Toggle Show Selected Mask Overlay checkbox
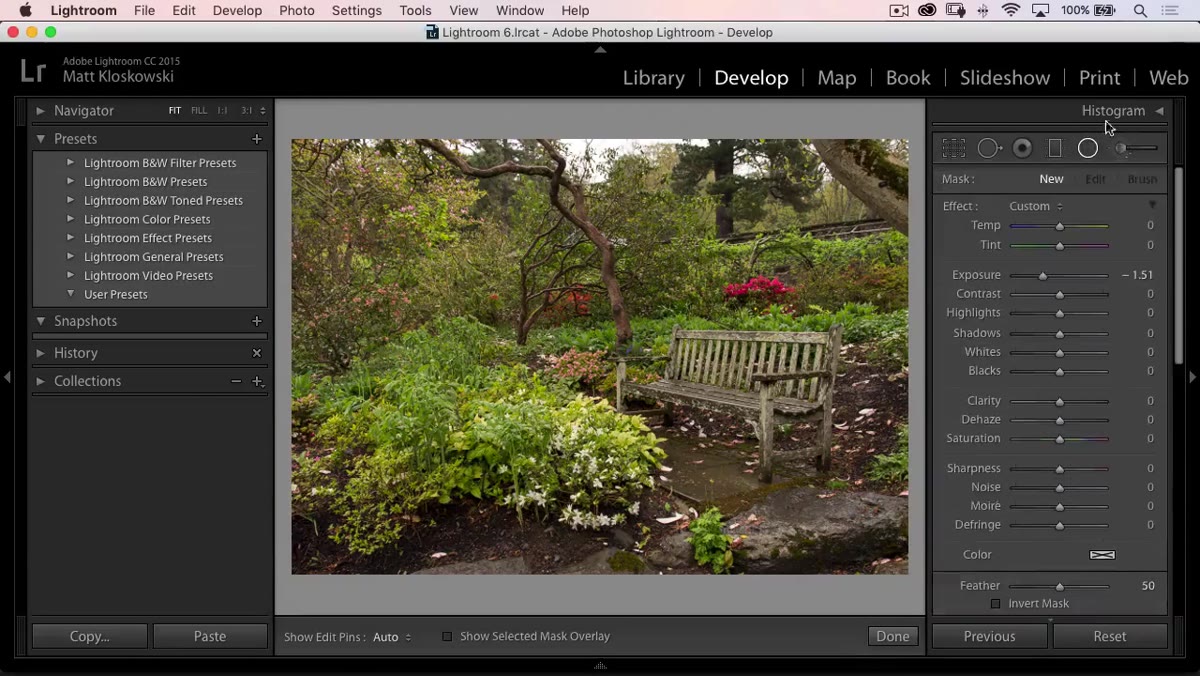The image size is (1200, 676). coord(447,637)
